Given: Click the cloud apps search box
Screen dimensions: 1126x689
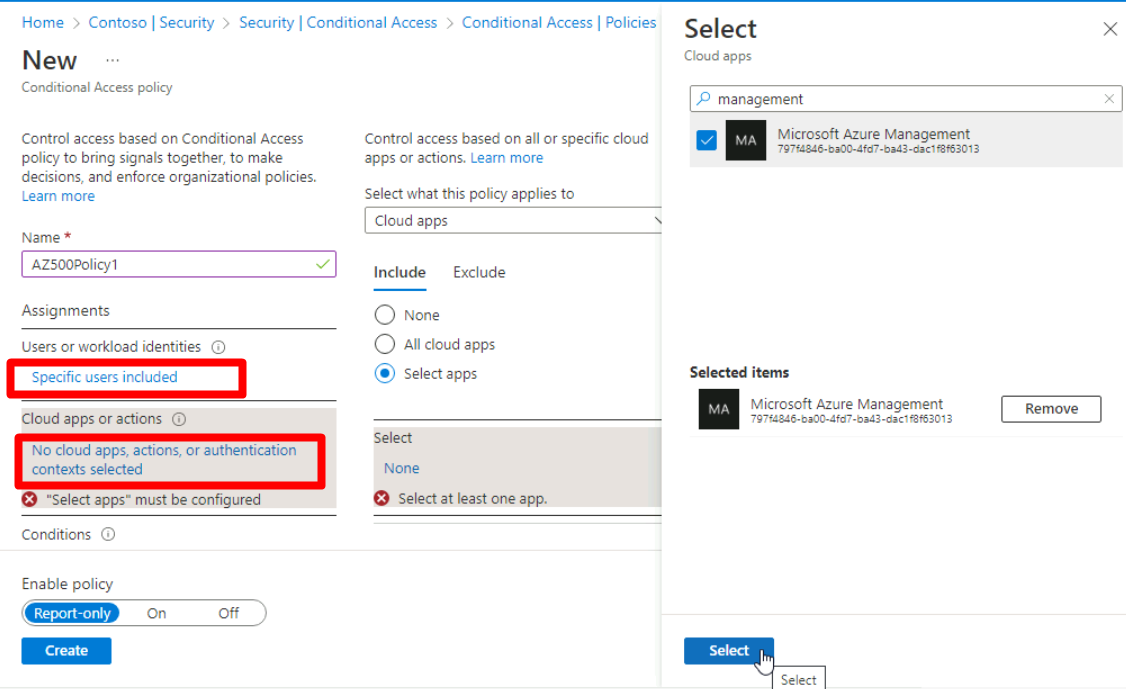Looking at the screenshot, I should coord(906,98).
